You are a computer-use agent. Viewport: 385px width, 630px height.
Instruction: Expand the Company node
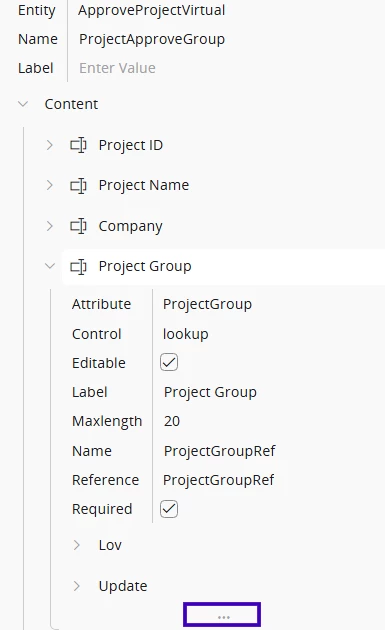49,226
